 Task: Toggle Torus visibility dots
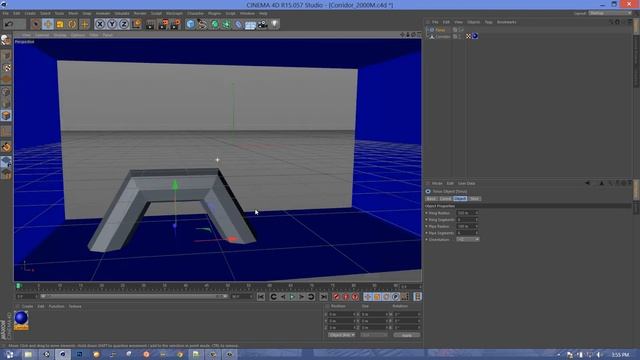click(x=461, y=30)
